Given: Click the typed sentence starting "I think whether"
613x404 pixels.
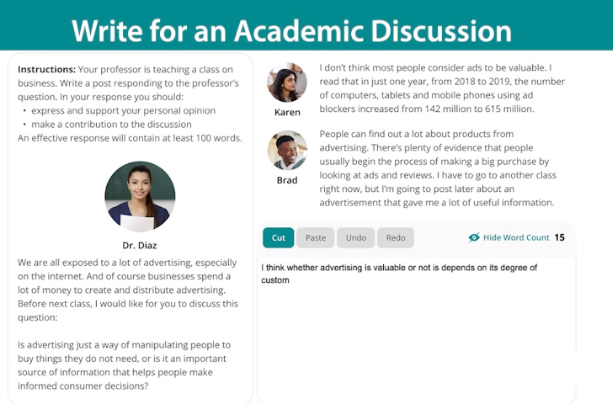Looking at the screenshot, I should tap(399, 273).
